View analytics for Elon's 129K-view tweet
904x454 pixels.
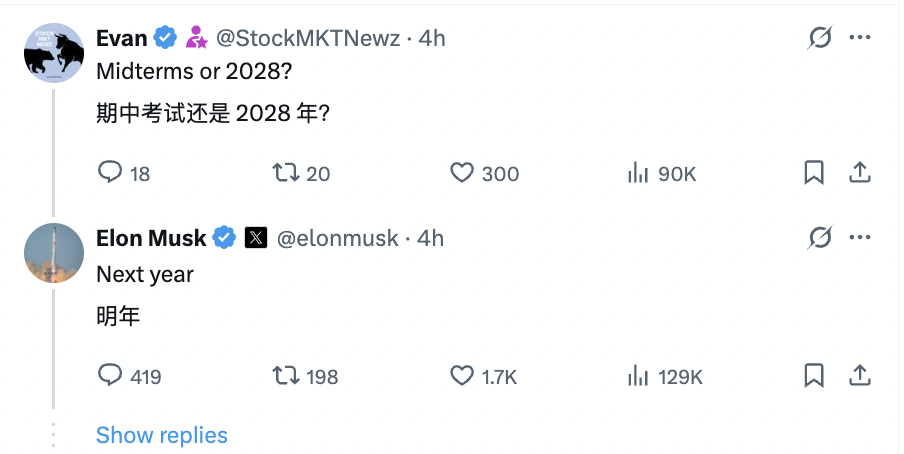(x=638, y=376)
